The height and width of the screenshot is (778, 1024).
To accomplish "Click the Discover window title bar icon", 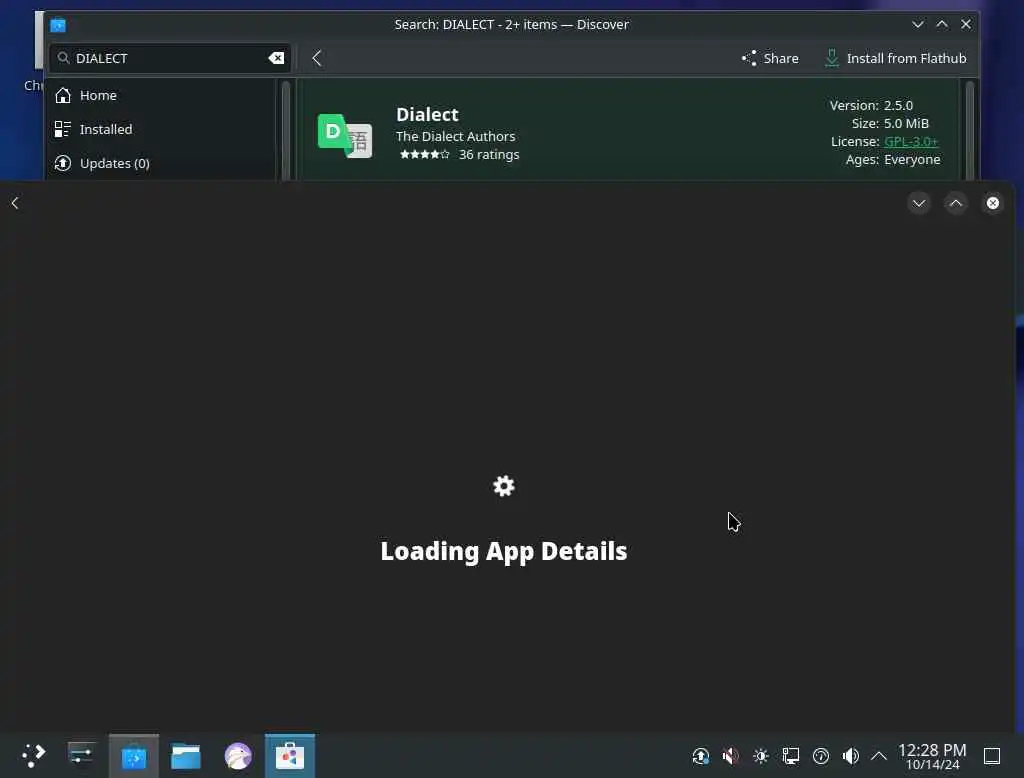I will pyautogui.click(x=58, y=25).
